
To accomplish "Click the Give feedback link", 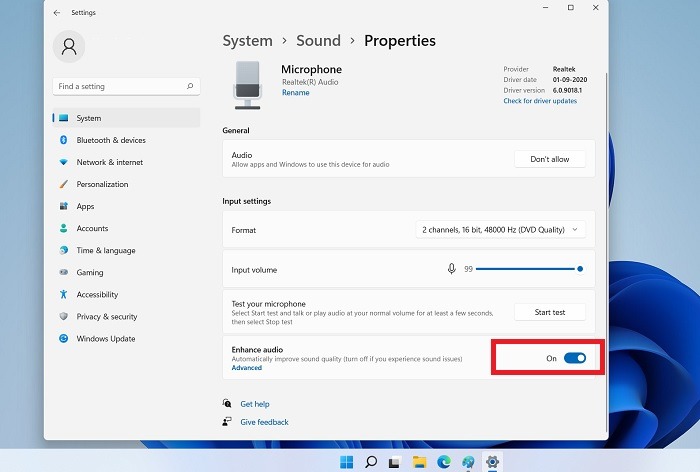I will (x=264, y=422).
